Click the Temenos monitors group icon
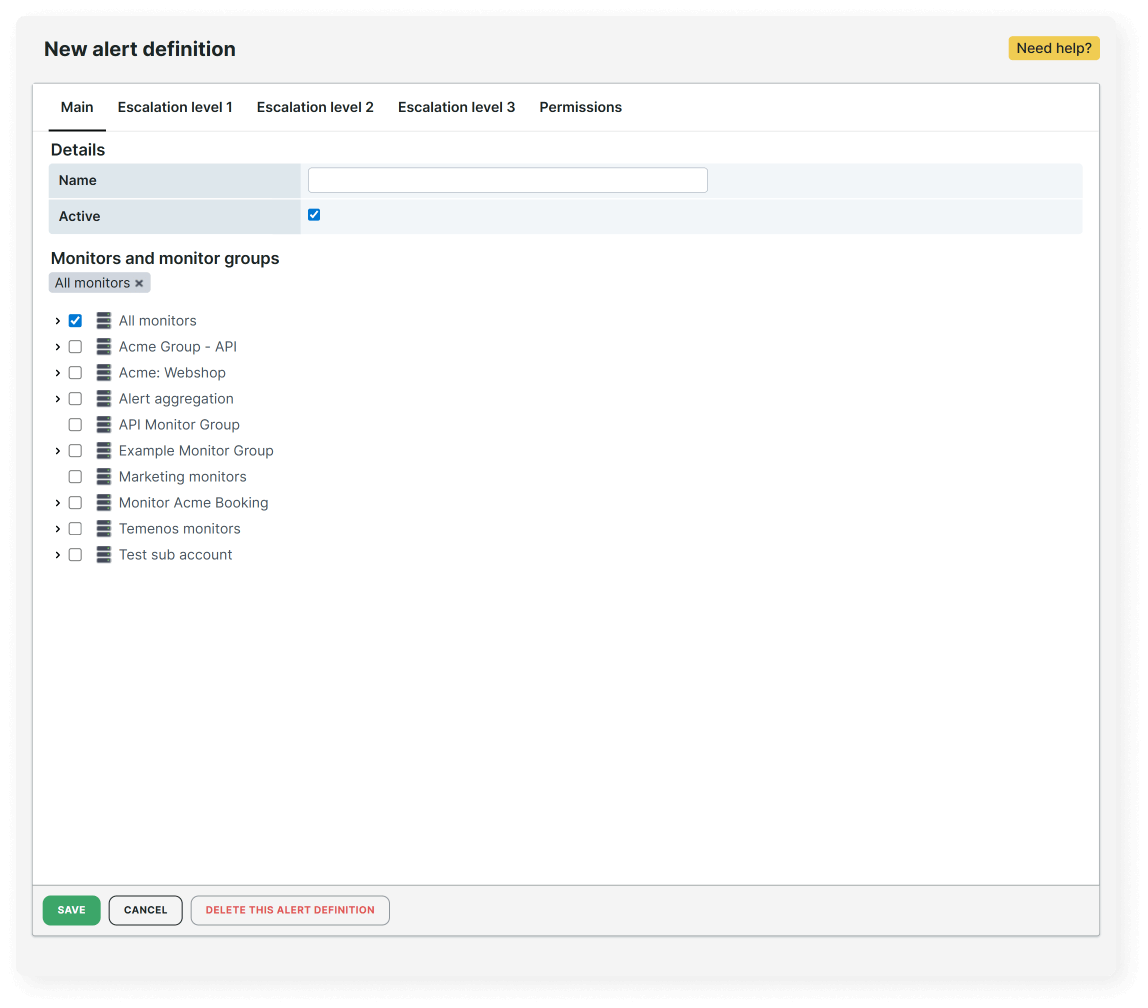 click(x=104, y=528)
